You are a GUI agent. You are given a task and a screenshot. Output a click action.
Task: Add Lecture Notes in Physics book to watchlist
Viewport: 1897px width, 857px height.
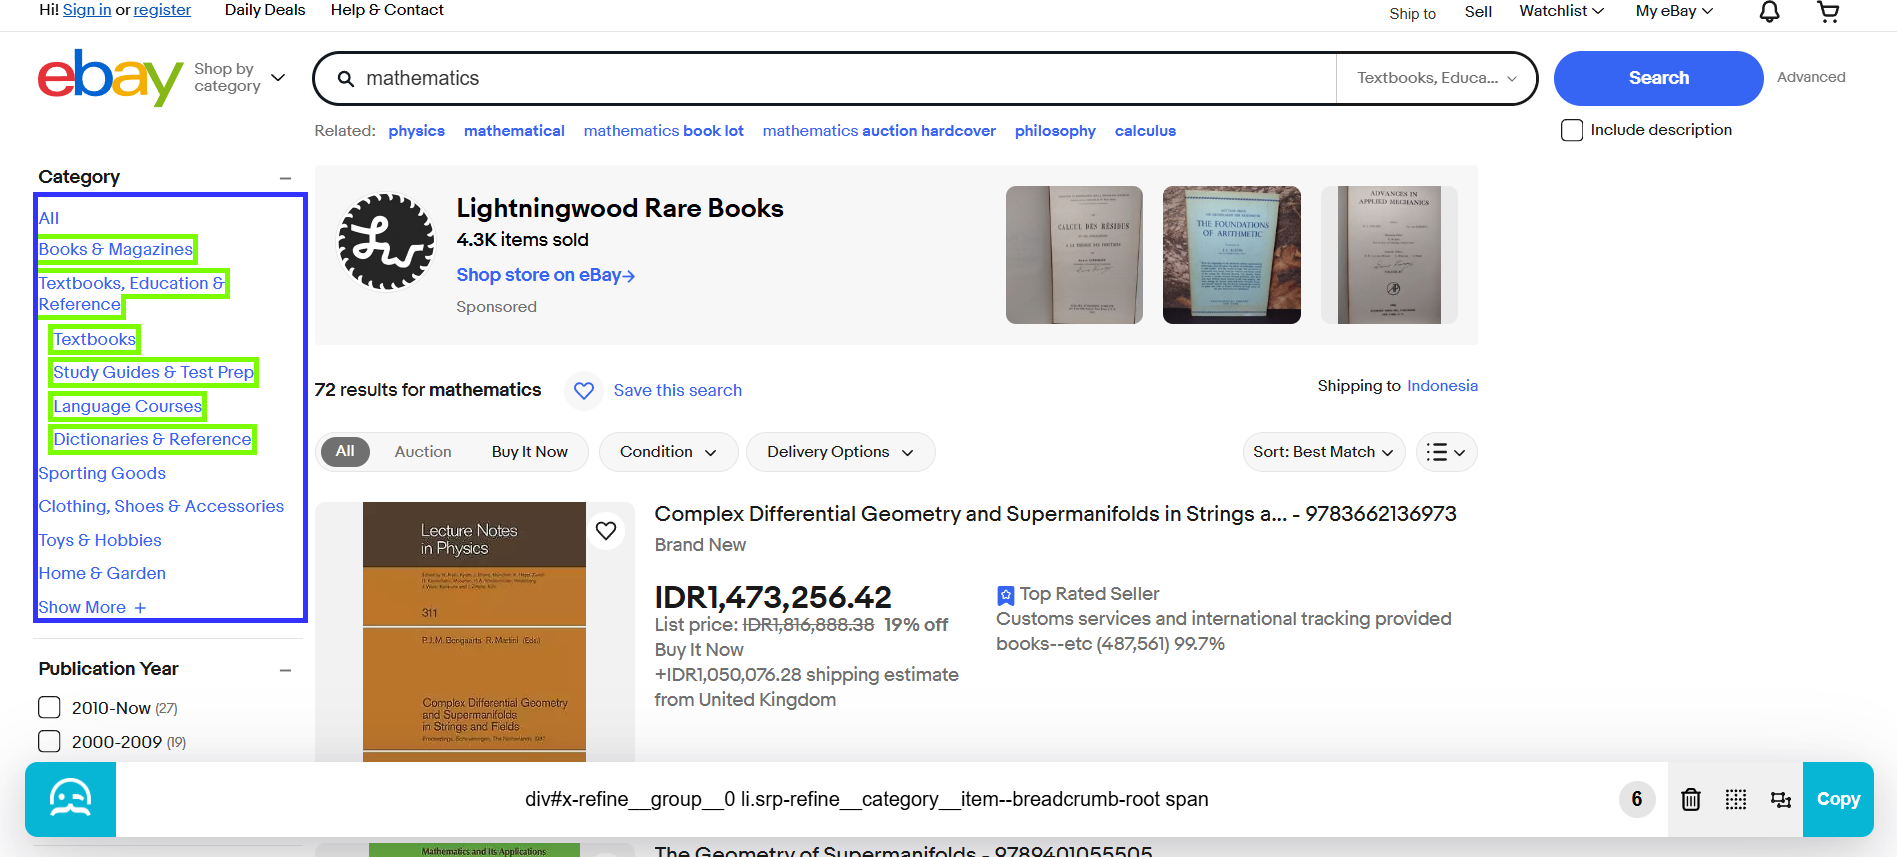[x=606, y=531]
